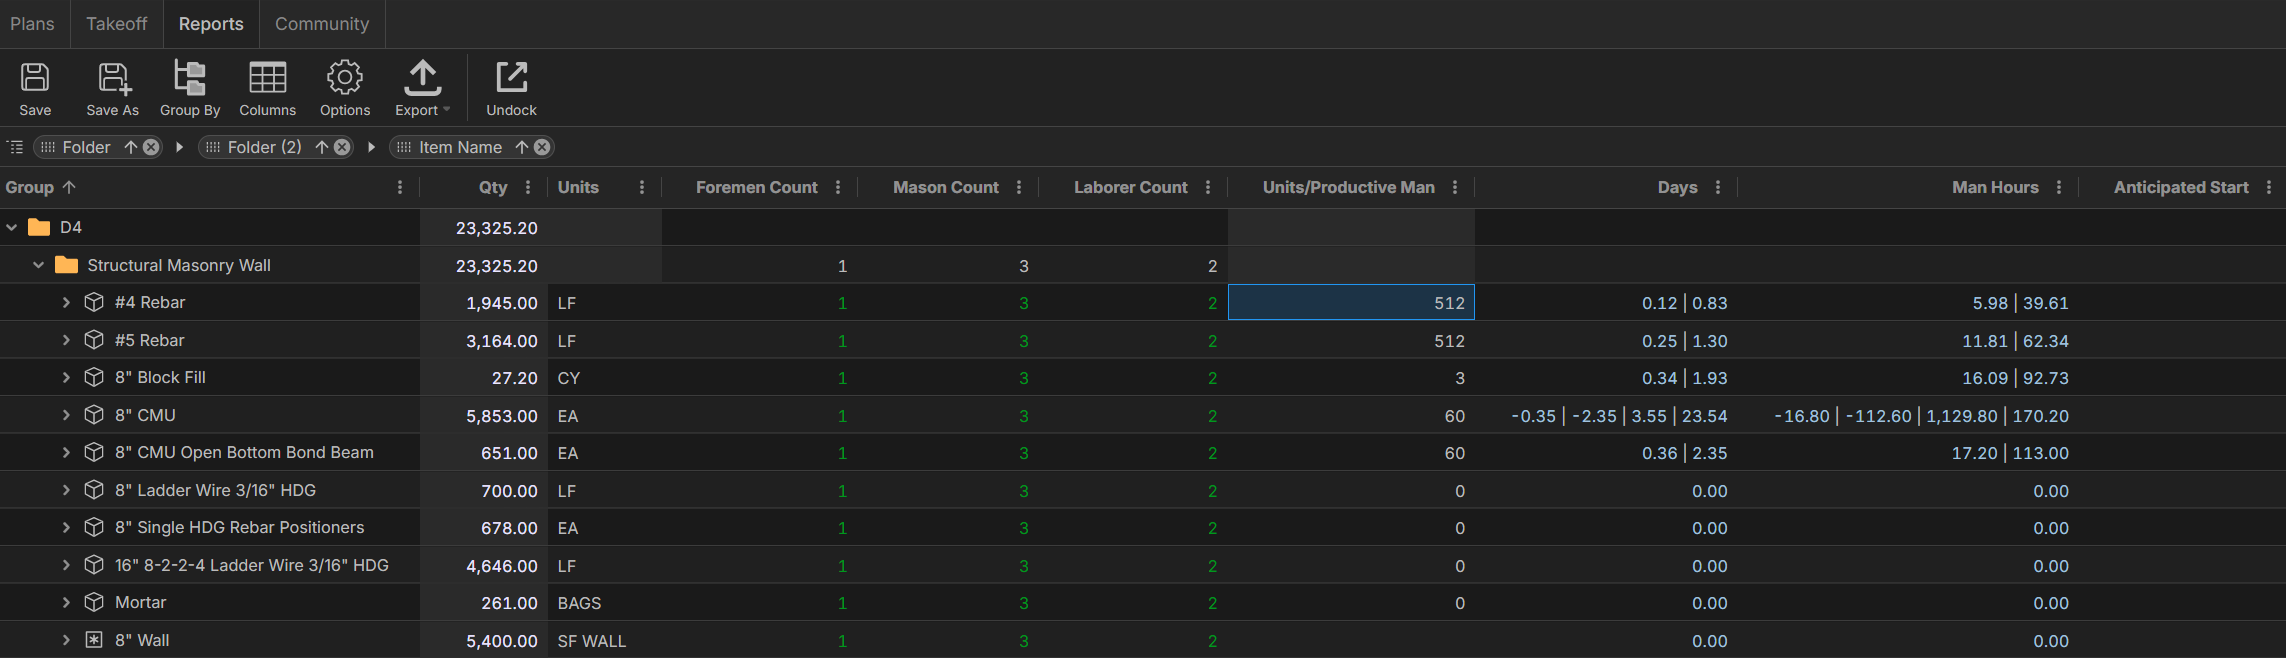Collapse the Structural Masonry Wall folder
The height and width of the screenshot is (658, 2286).
(x=38, y=265)
